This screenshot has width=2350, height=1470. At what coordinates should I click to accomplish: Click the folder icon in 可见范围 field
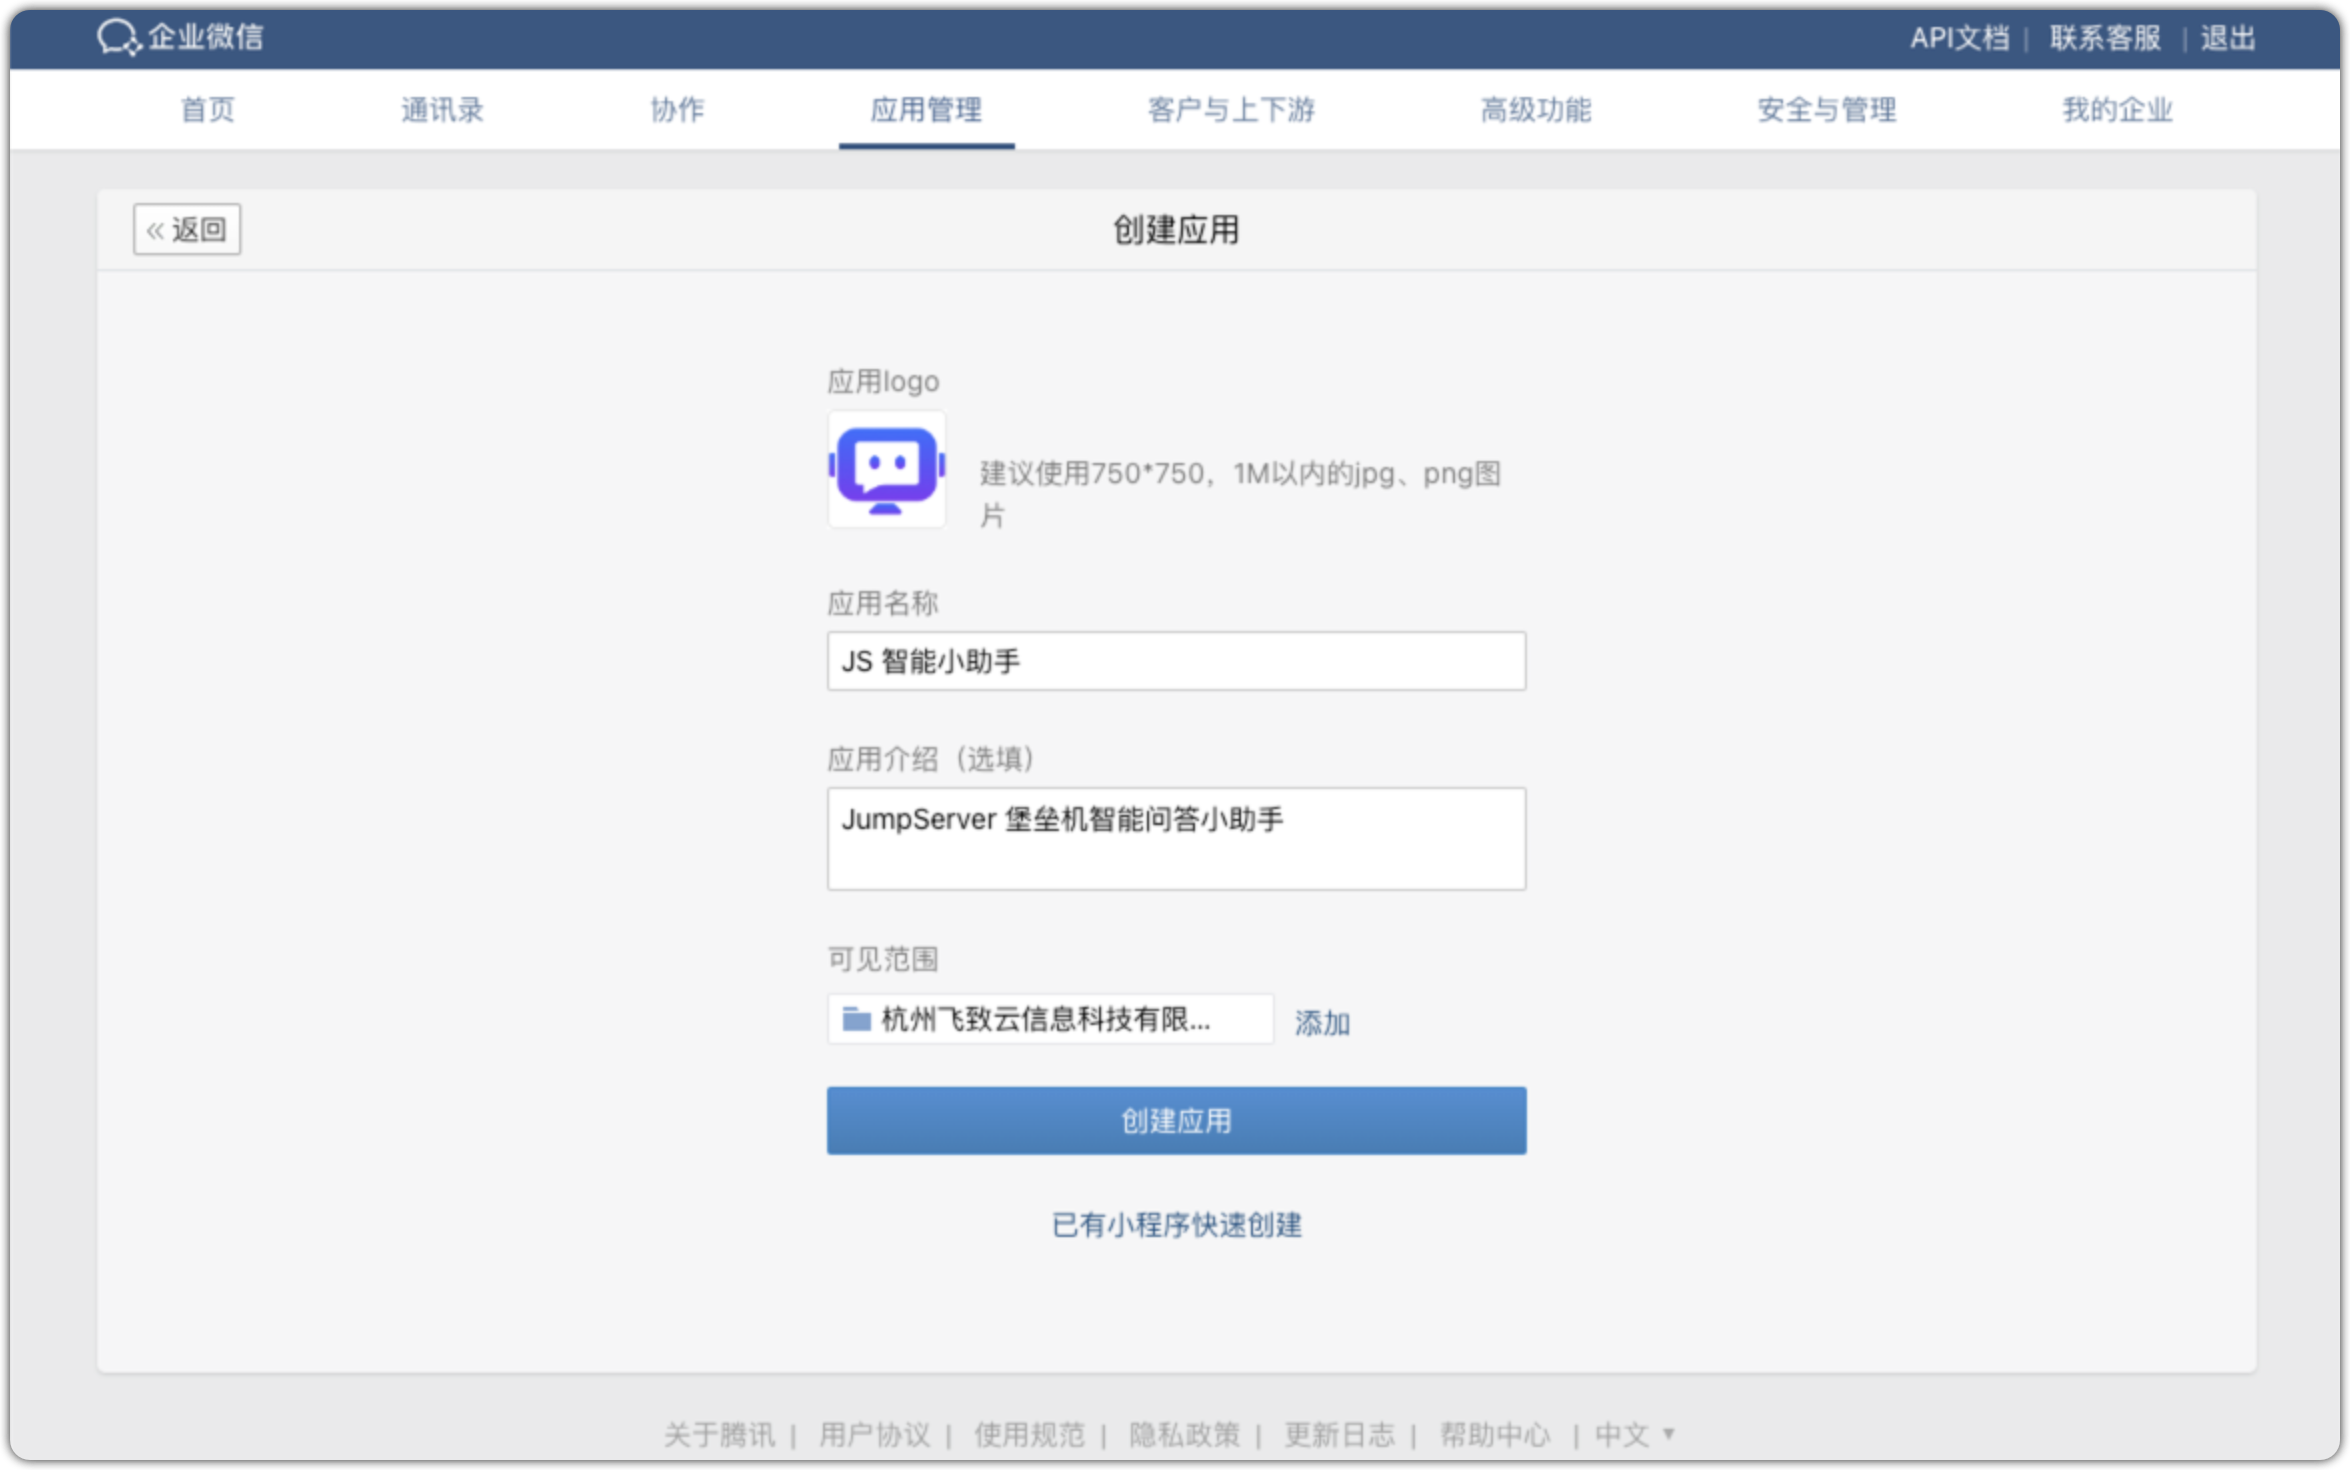856,1019
